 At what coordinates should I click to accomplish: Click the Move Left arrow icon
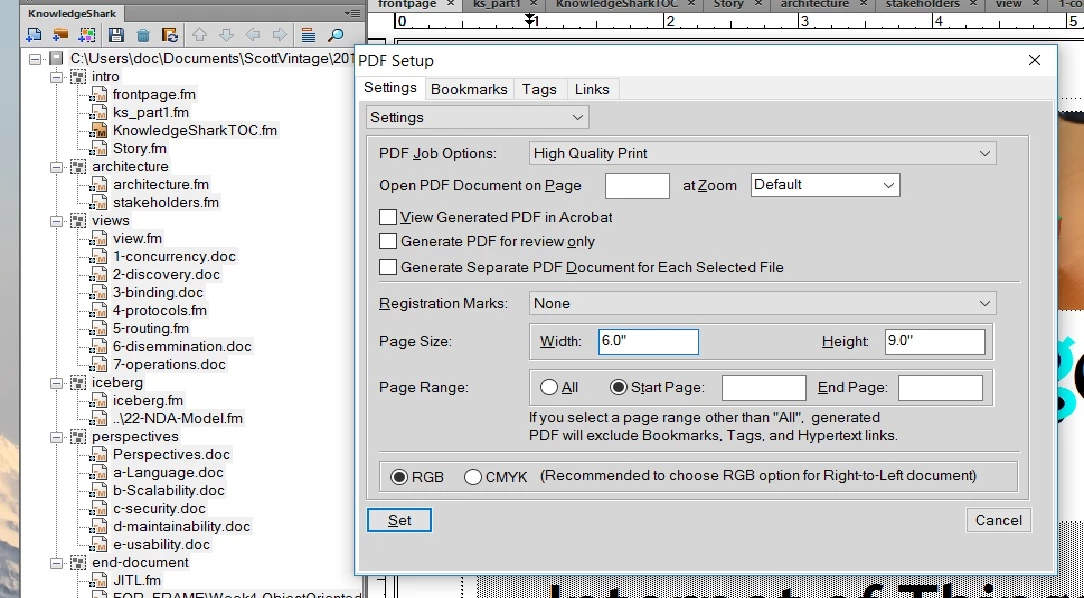point(252,35)
